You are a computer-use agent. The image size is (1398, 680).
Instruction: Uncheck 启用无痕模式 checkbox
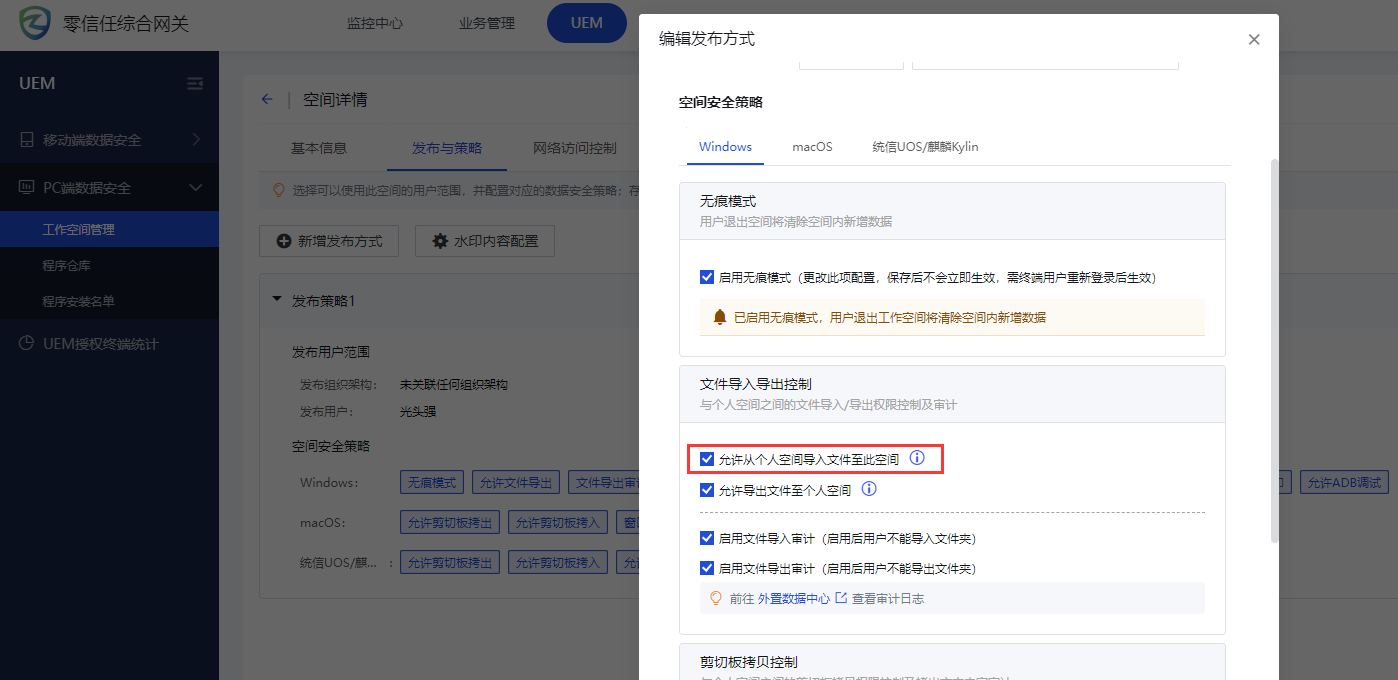click(x=707, y=277)
